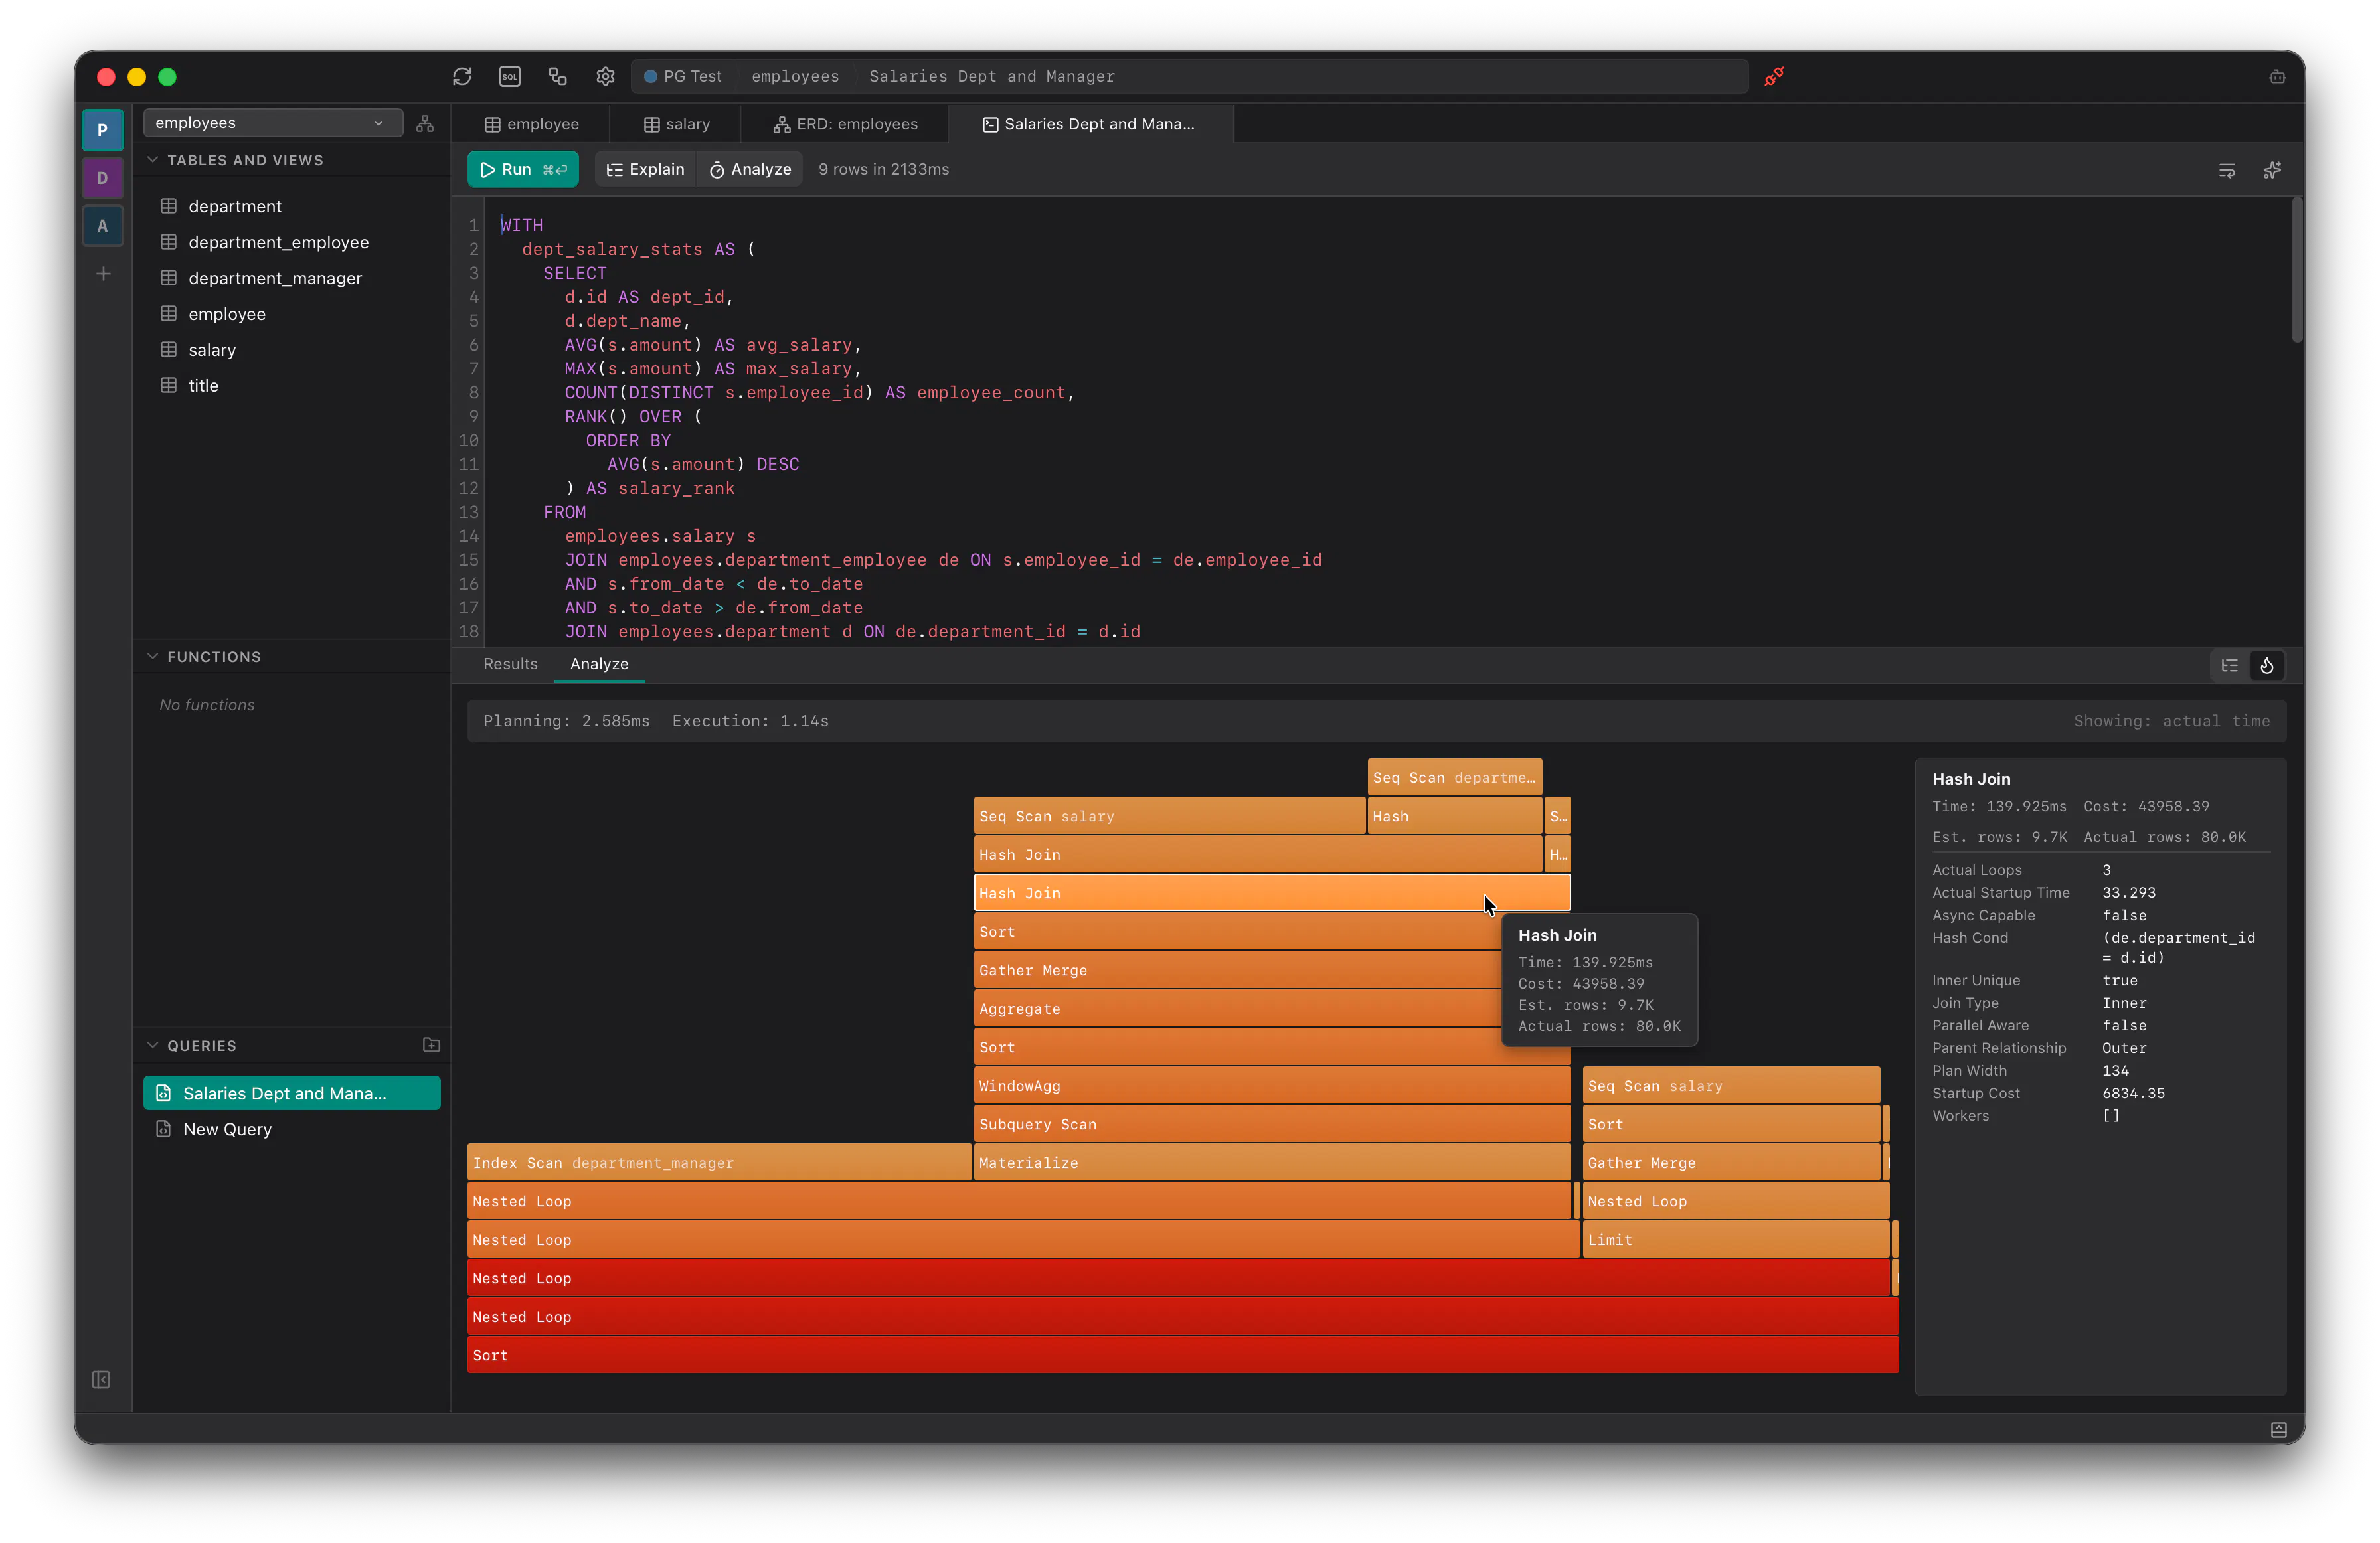Select the D connection badge in sidebar
Viewport: 2380px width, 1543px height.
pos(102,178)
